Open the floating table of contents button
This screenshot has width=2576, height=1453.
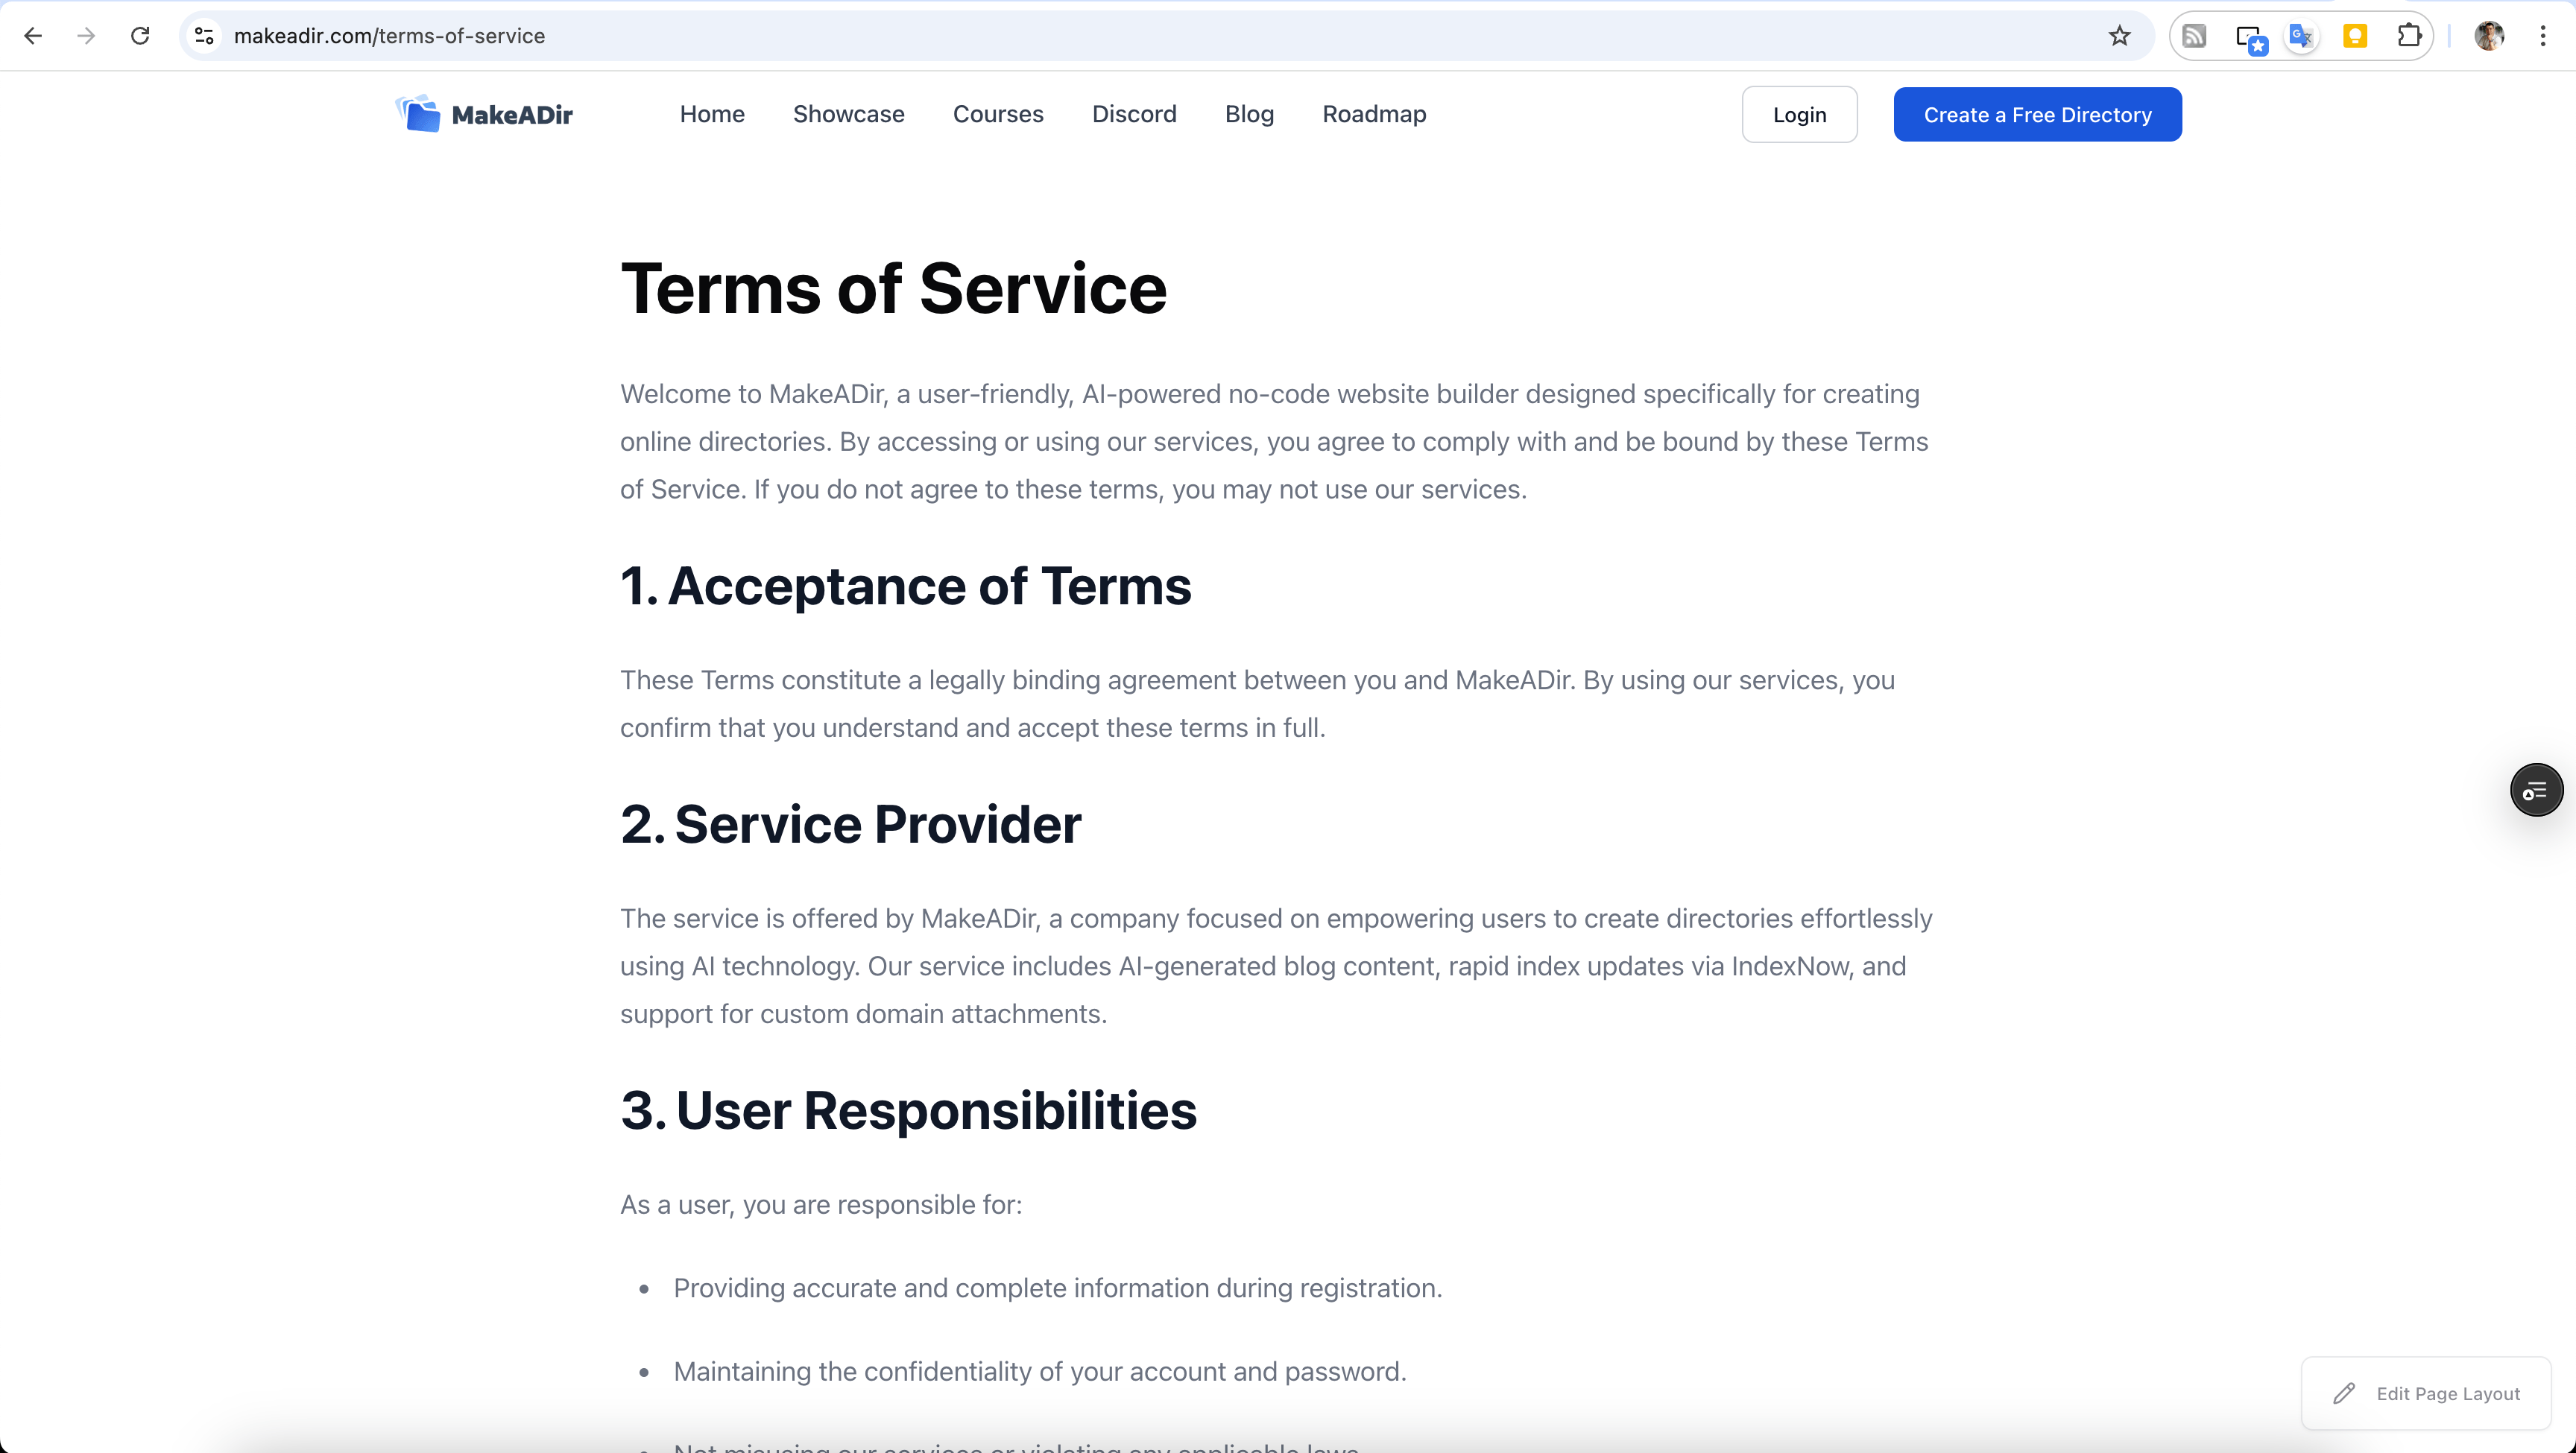click(x=2535, y=790)
